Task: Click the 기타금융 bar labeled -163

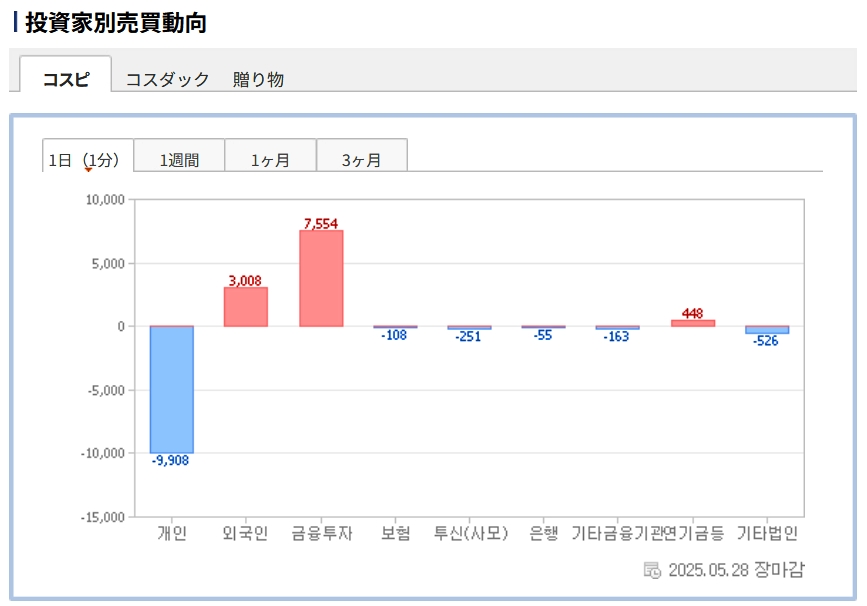Action: click(618, 328)
